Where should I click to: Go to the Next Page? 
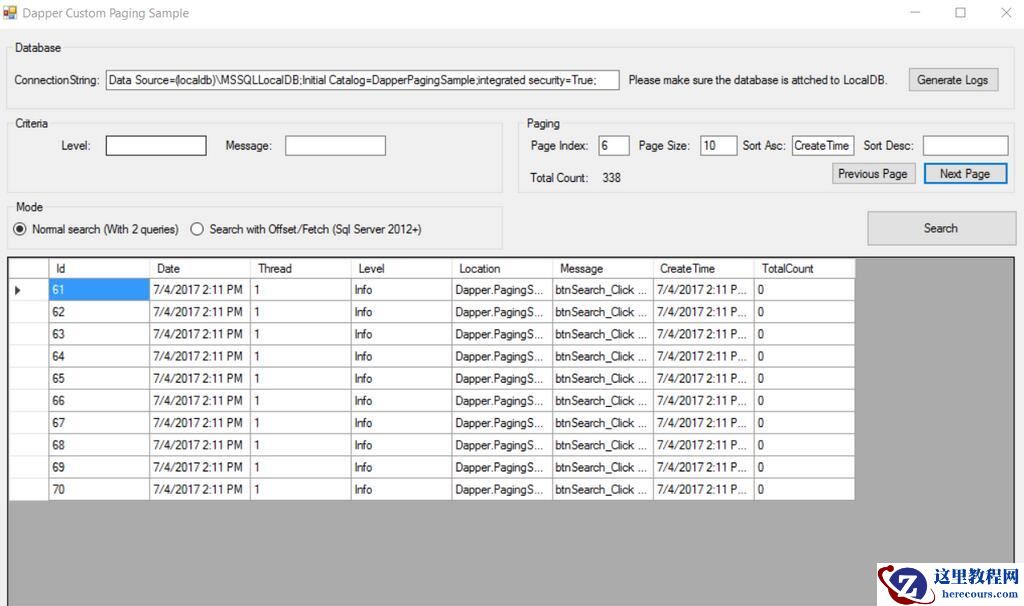964,173
